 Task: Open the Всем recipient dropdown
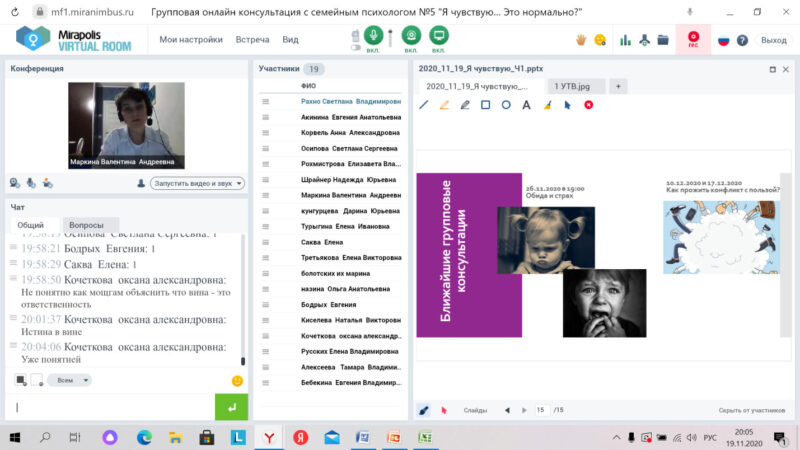click(x=69, y=380)
